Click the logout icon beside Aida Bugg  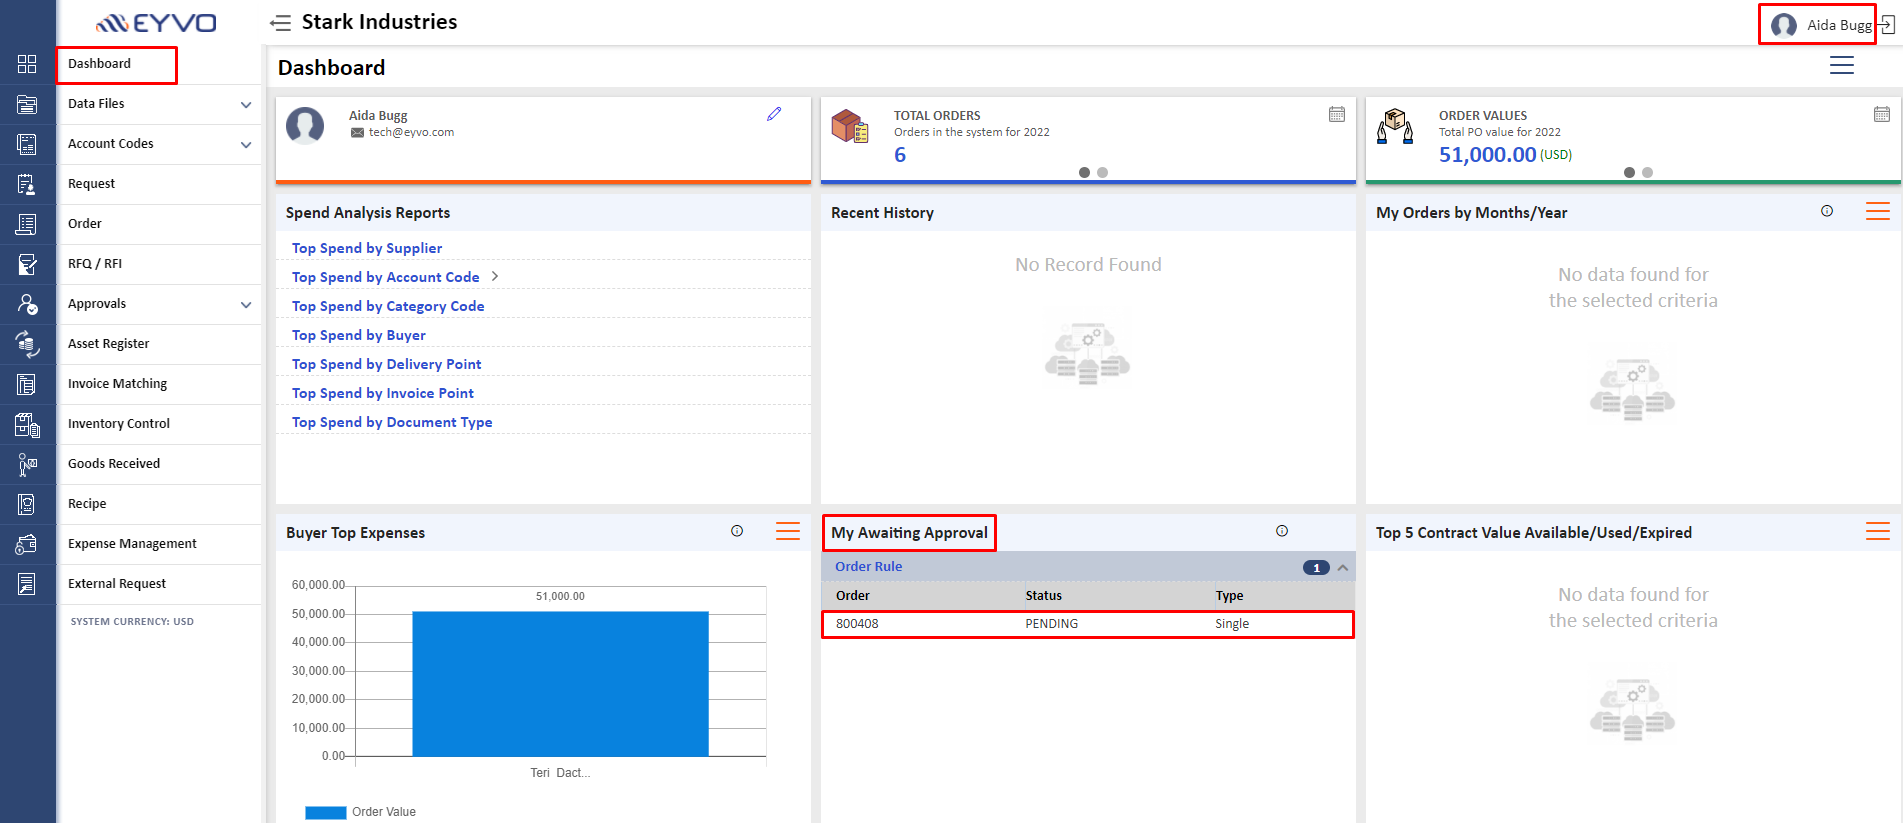click(1886, 25)
